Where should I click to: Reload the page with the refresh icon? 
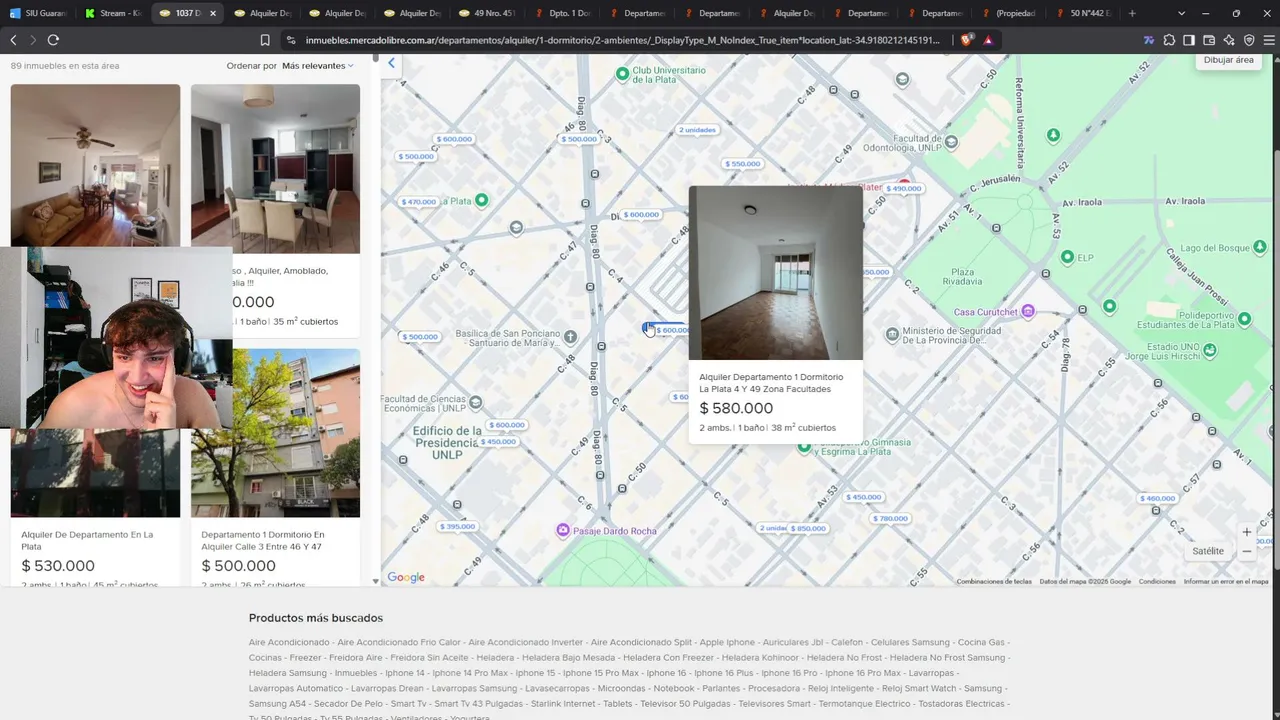click(x=53, y=40)
